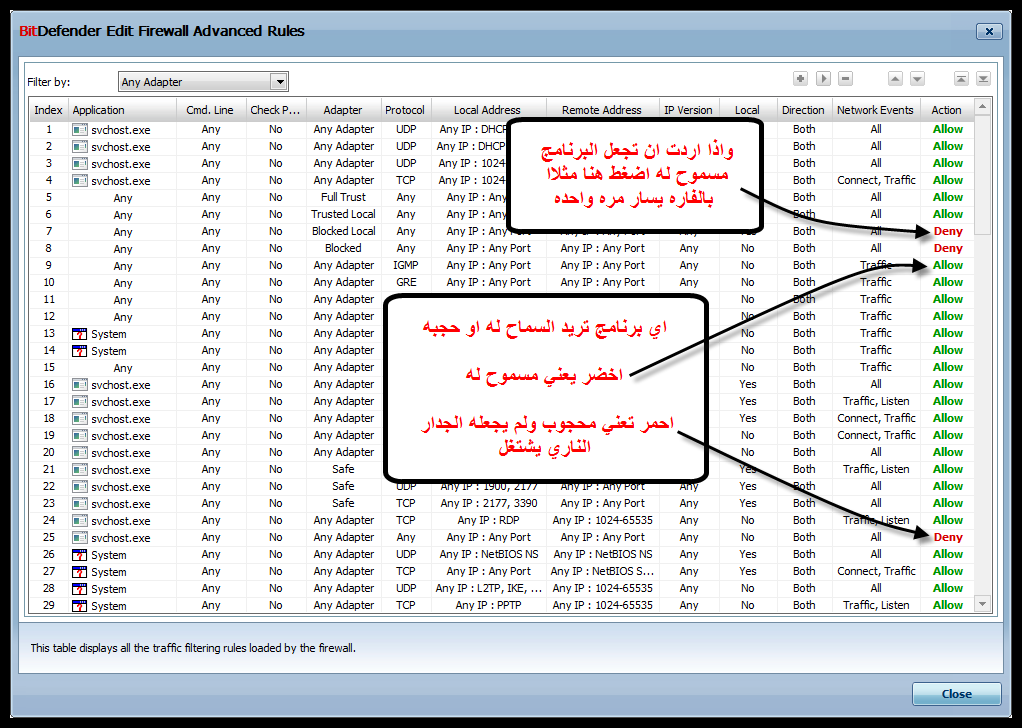Viewport: 1022px width, 728px height.
Task: Toggle the Allow action on rule 9
Action: 948,265
